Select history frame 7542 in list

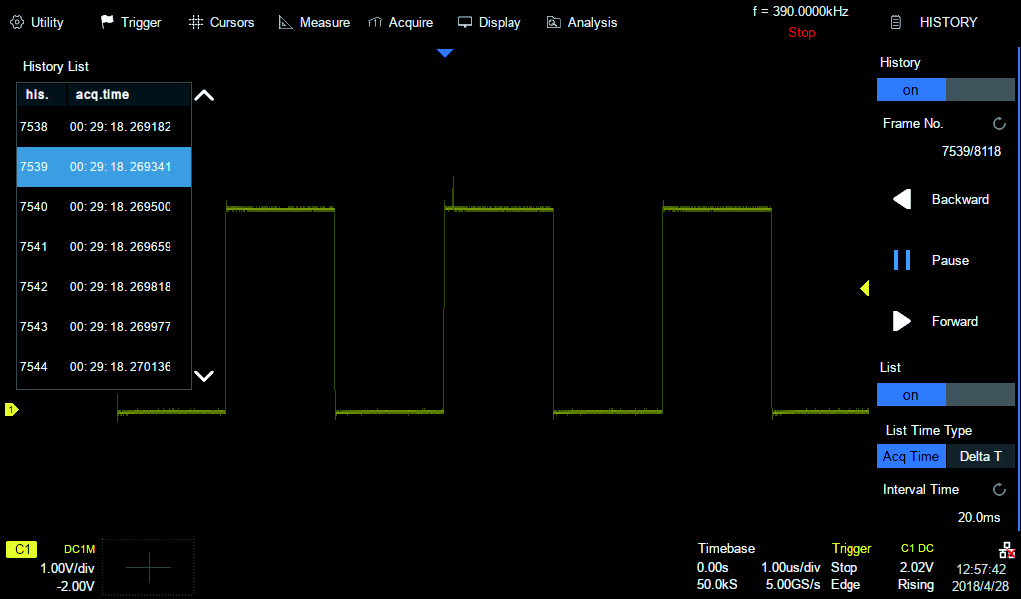coord(103,287)
